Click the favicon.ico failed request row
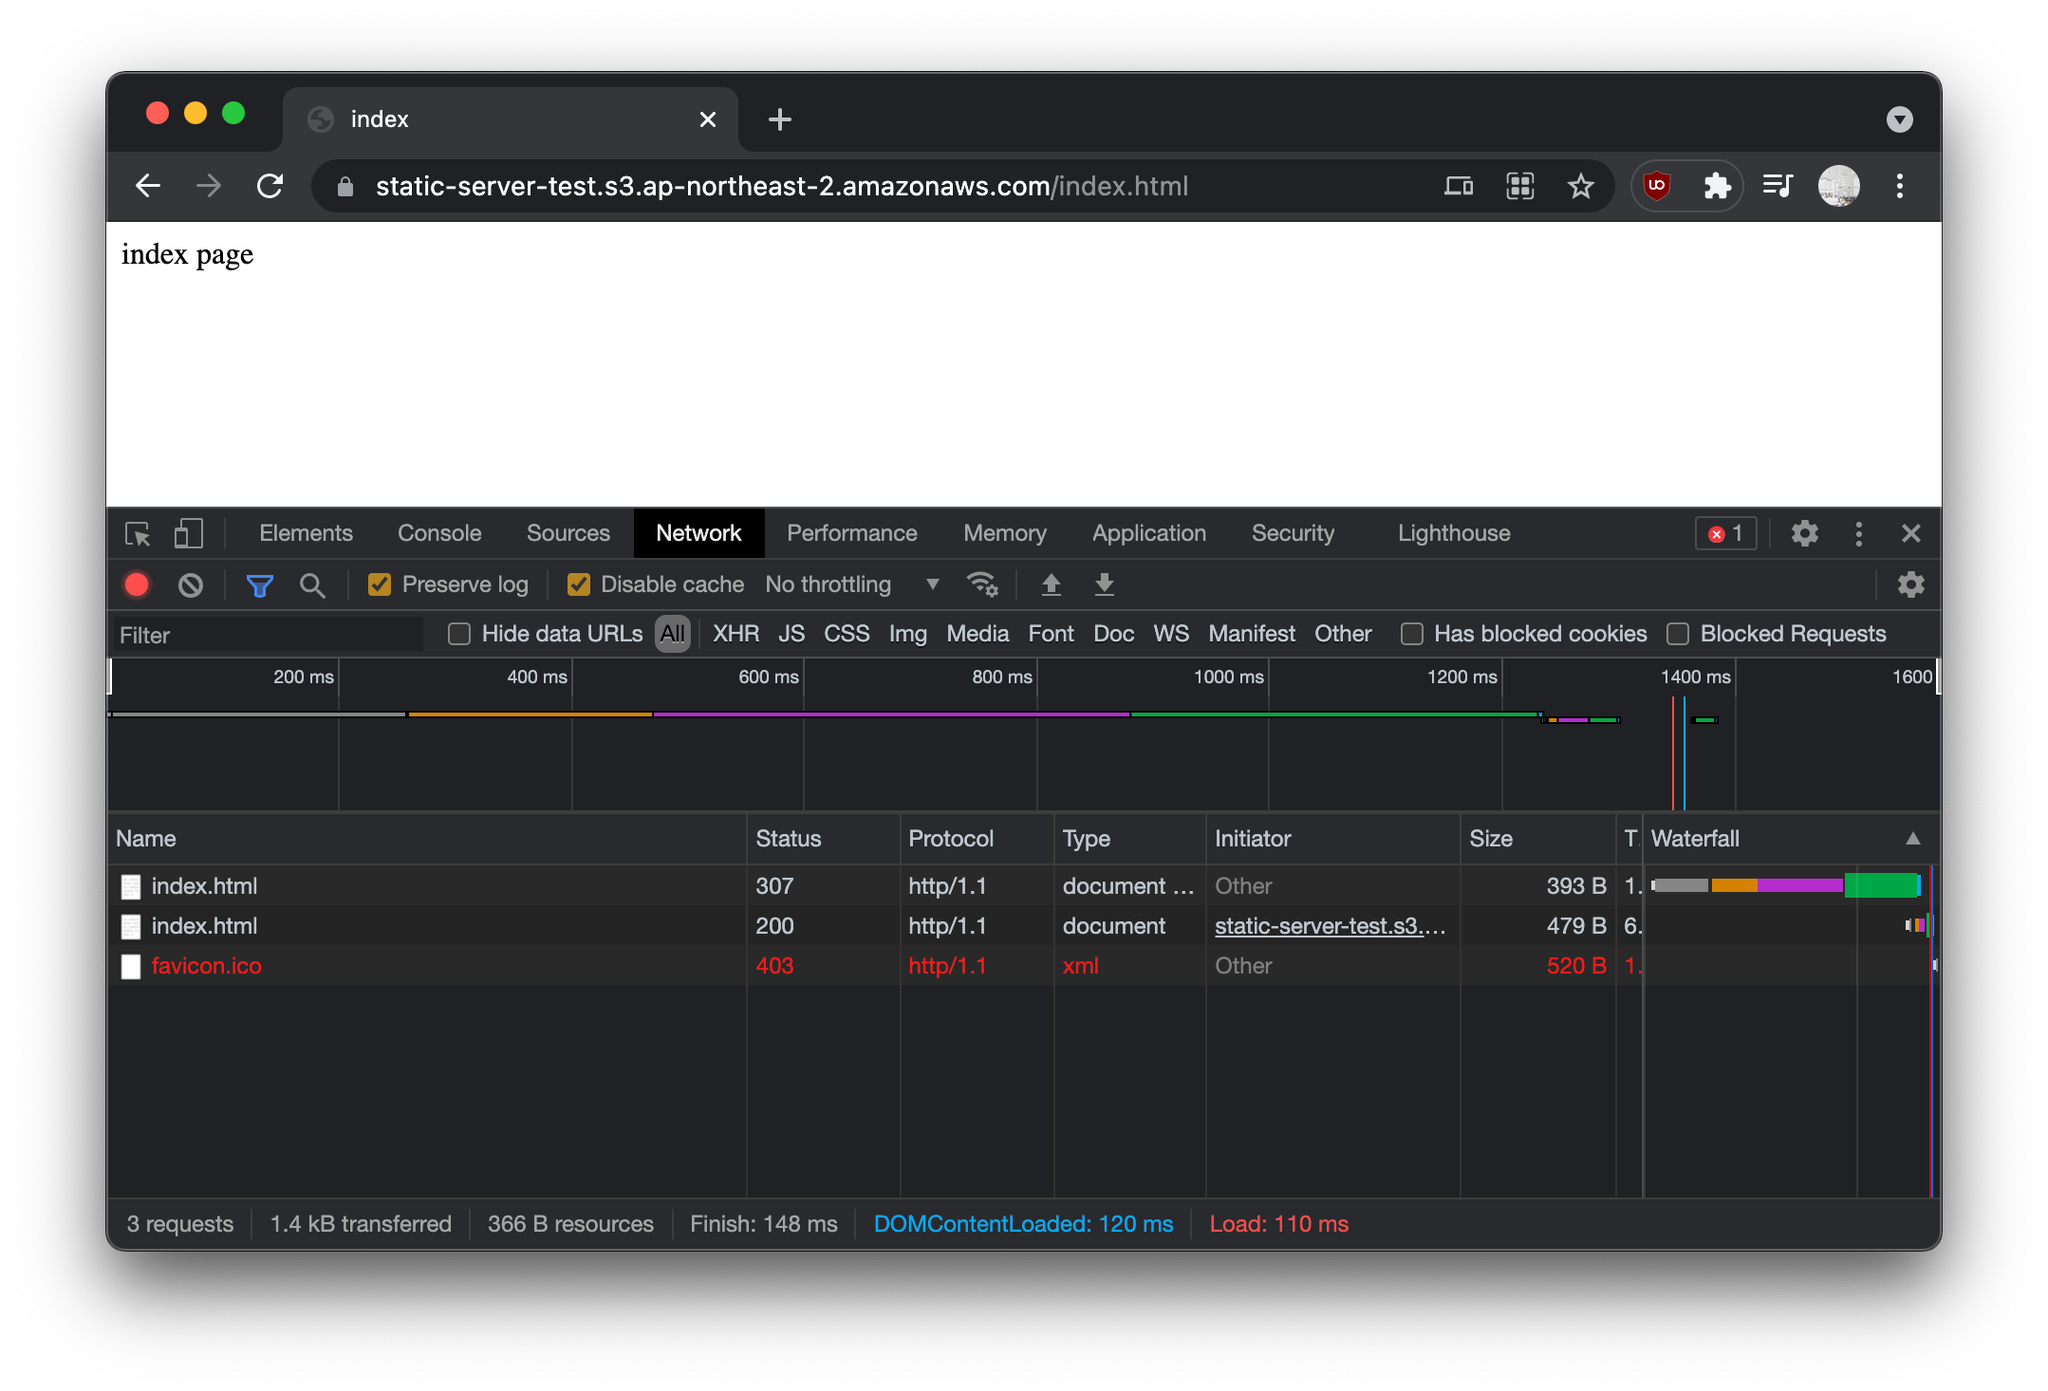Screen dimensions: 2048x1391 point(207,964)
